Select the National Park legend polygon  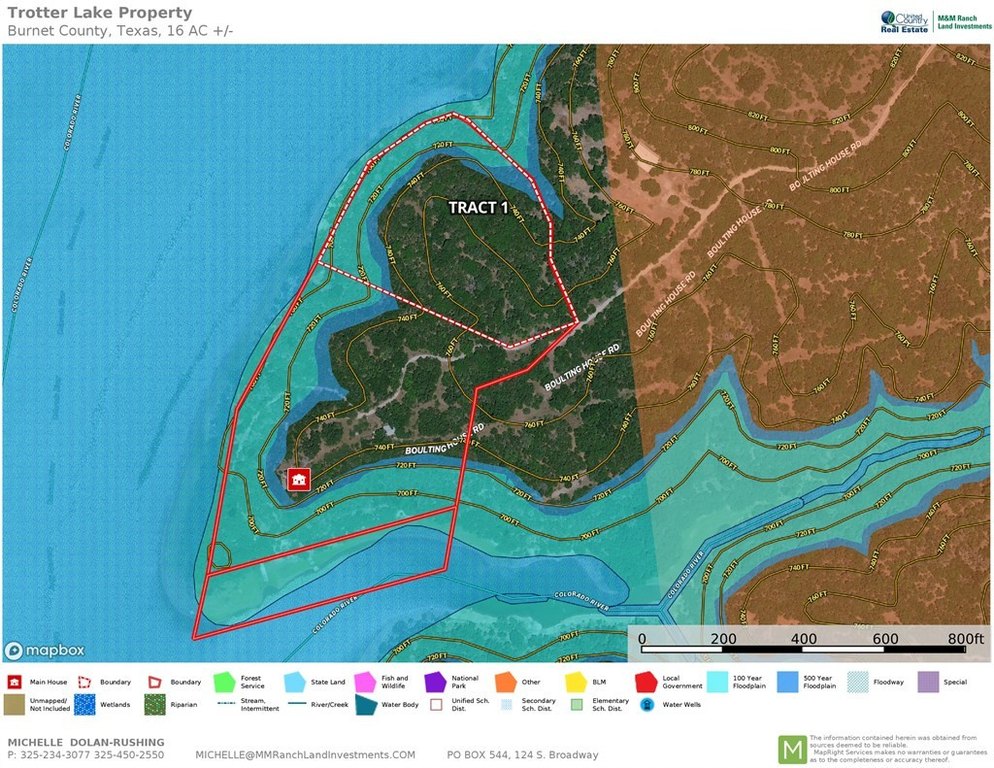435,682
